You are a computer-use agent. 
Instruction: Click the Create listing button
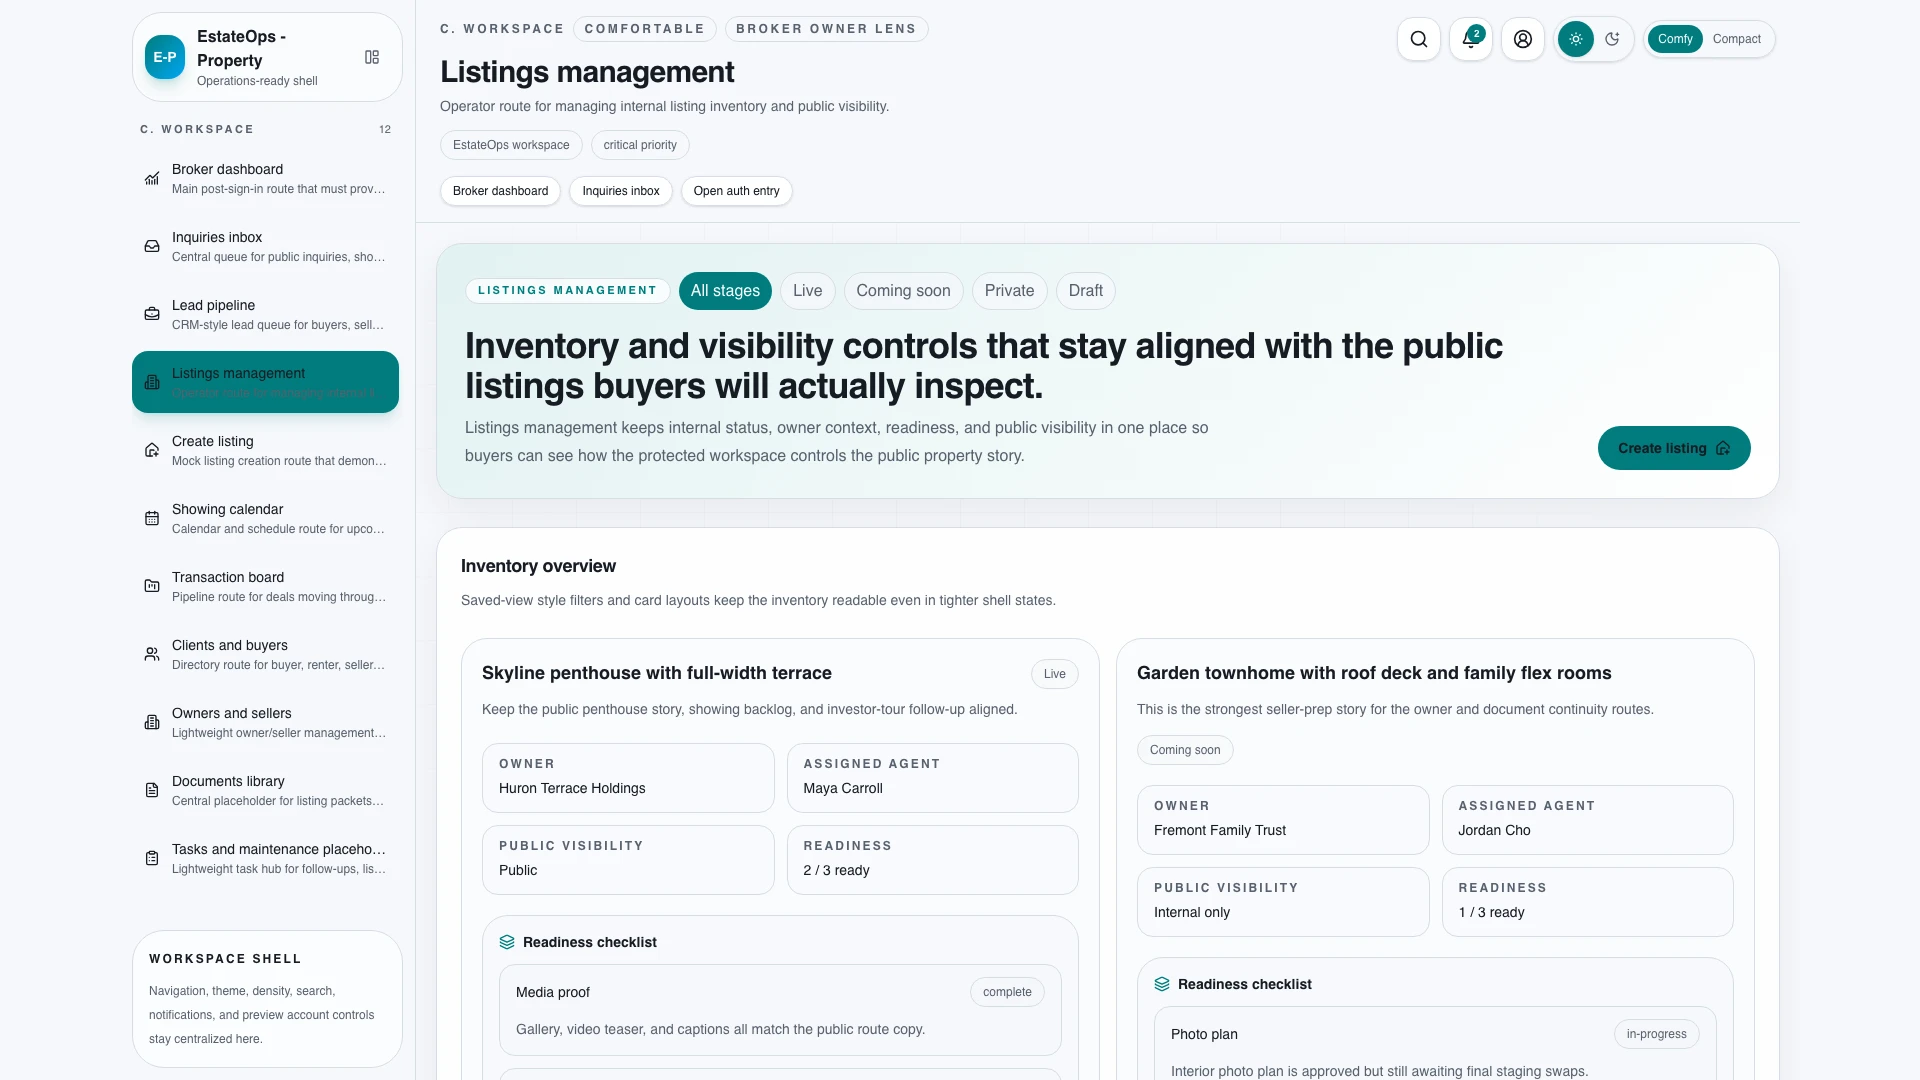1674,448
